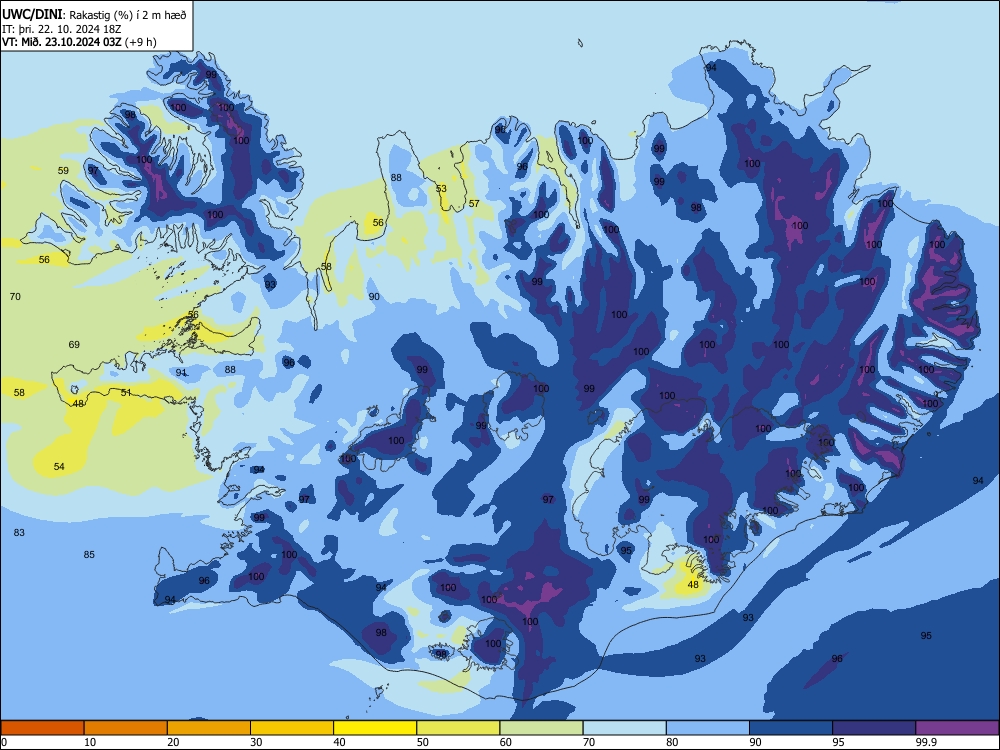This screenshot has height=750, width=1000.
Task: Click the legend scale label '20'
Action: coord(173,742)
